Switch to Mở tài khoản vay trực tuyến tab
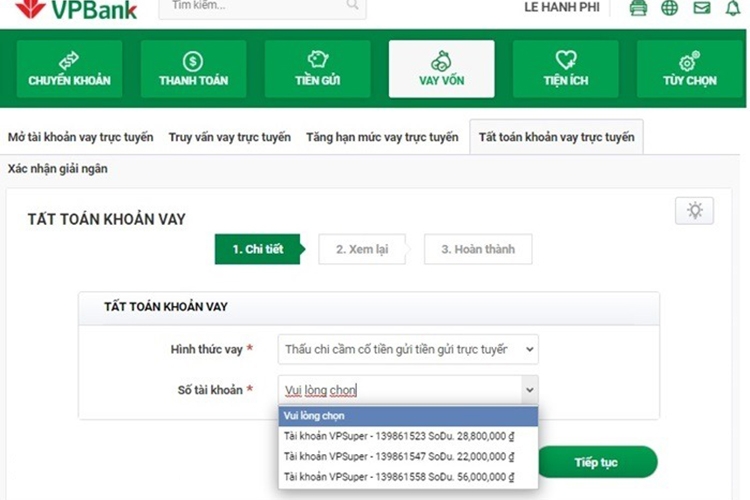The width and height of the screenshot is (750, 500). point(81,137)
